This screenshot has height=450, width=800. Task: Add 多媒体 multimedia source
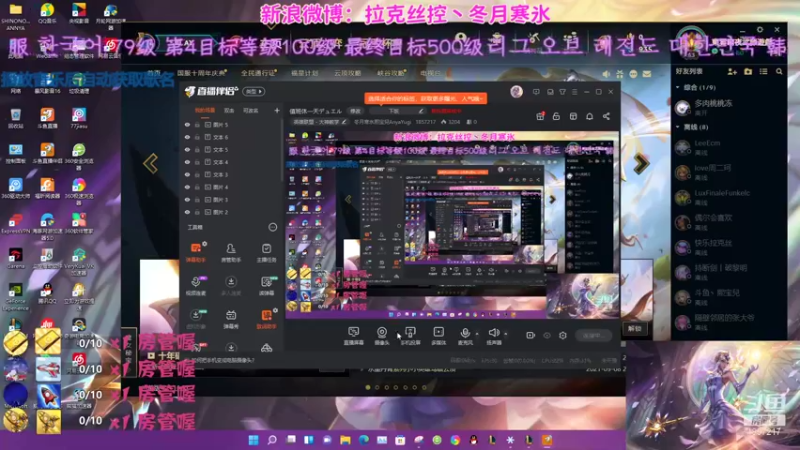tap(438, 336)
